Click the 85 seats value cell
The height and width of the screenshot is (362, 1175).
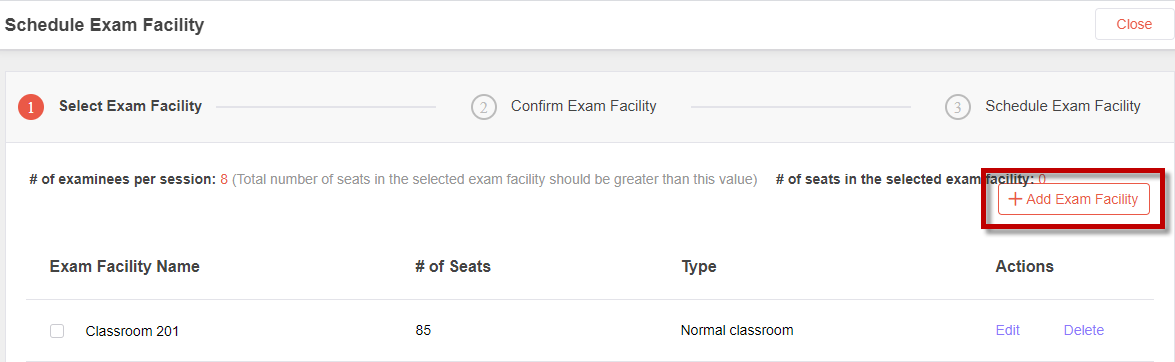point(423,331)
